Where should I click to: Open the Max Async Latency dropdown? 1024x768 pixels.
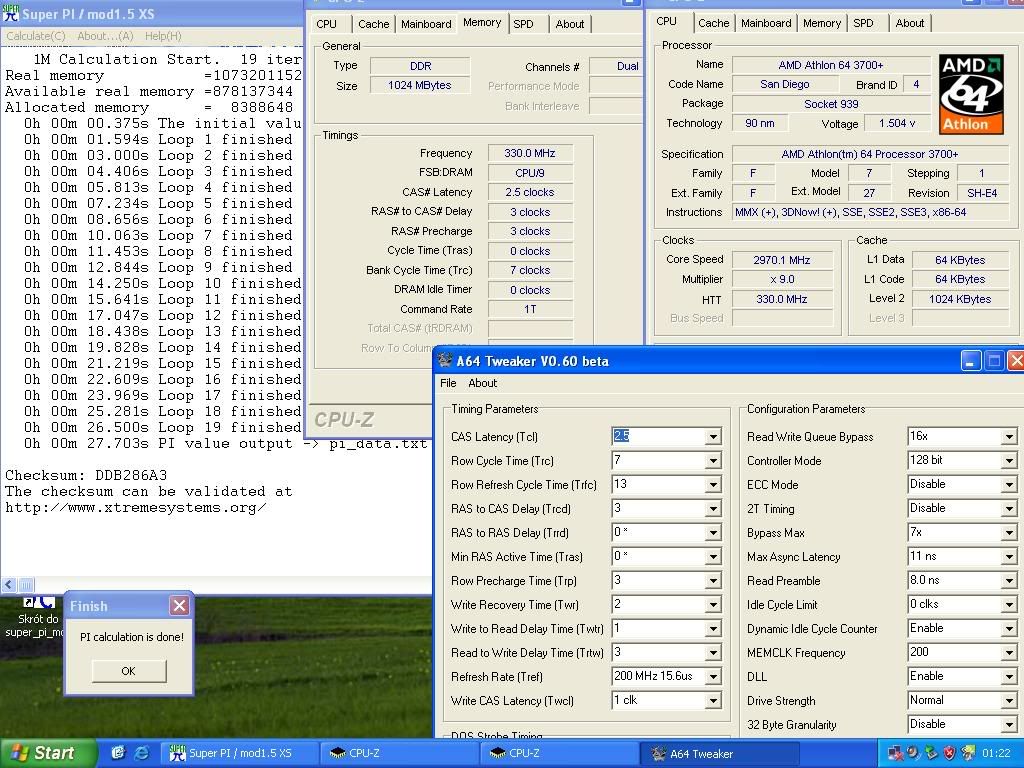pyautogui.click(x=1009, y=556)
